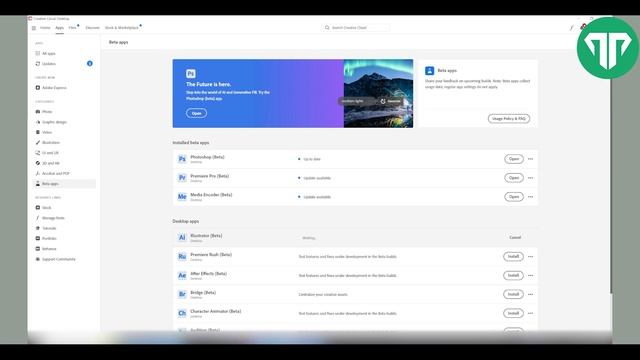This screenshot has width=640, height=360.
Task: Click the 'Desktop apps' heading
Action: click(x=186, y=221)
